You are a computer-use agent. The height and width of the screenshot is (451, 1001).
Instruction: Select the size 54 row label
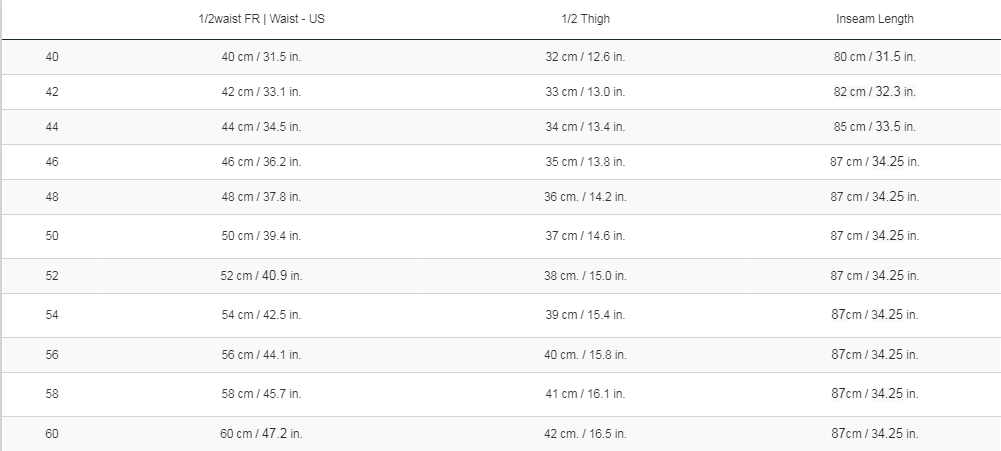[x=52, y=315]
